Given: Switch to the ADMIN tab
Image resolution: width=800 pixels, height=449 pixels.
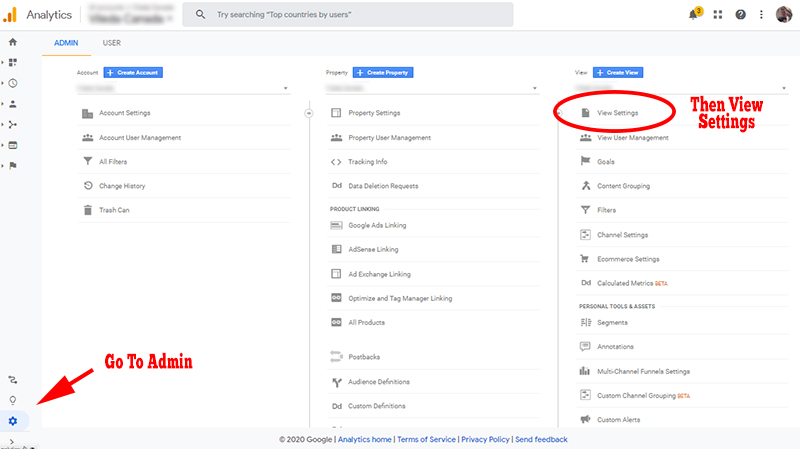Looking at the screenshot, I should click(66, 43).
